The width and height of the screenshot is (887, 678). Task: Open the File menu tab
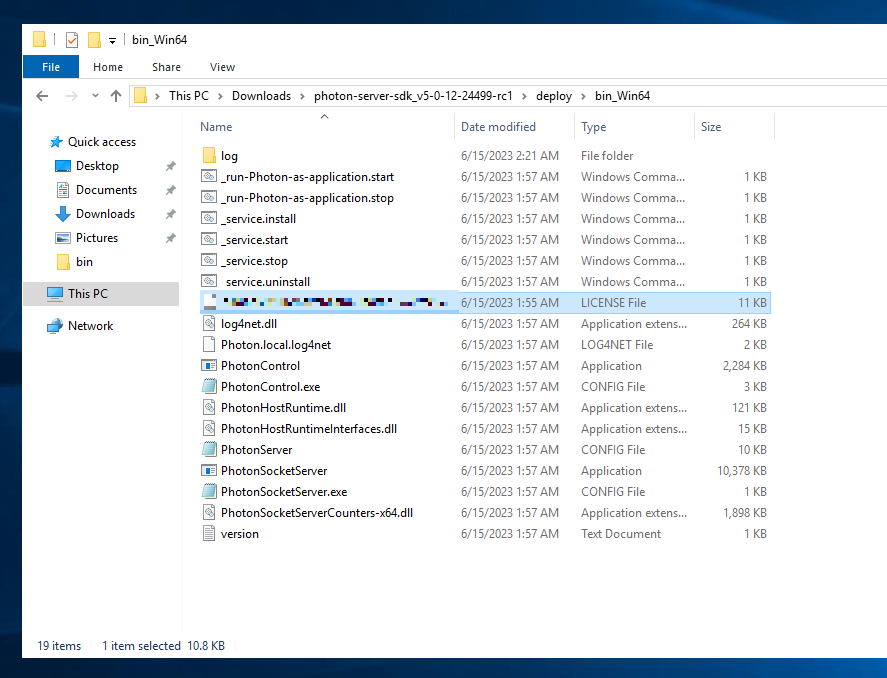51,67
